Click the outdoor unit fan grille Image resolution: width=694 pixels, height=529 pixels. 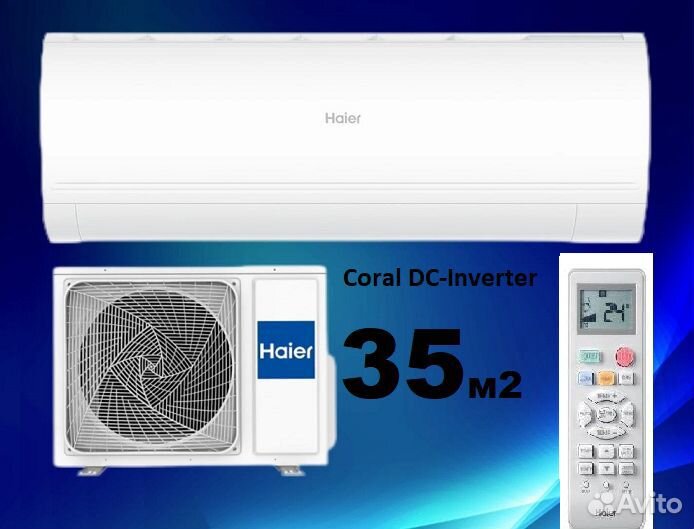pos(152,365)
